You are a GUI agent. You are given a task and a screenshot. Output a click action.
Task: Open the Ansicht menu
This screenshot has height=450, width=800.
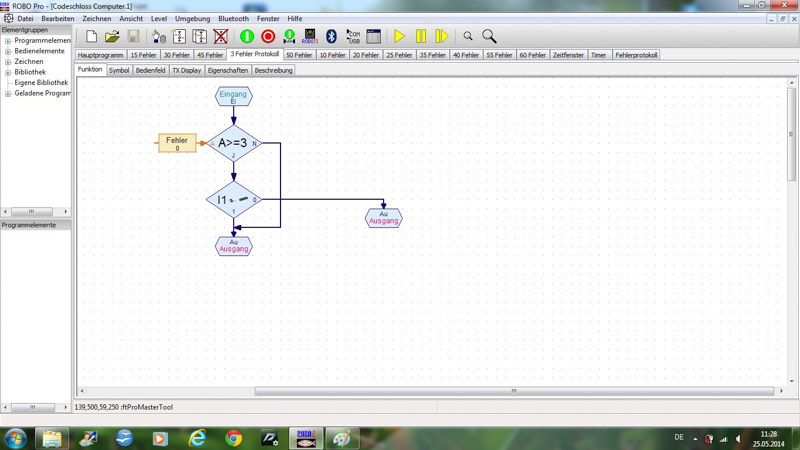[131, 18]
